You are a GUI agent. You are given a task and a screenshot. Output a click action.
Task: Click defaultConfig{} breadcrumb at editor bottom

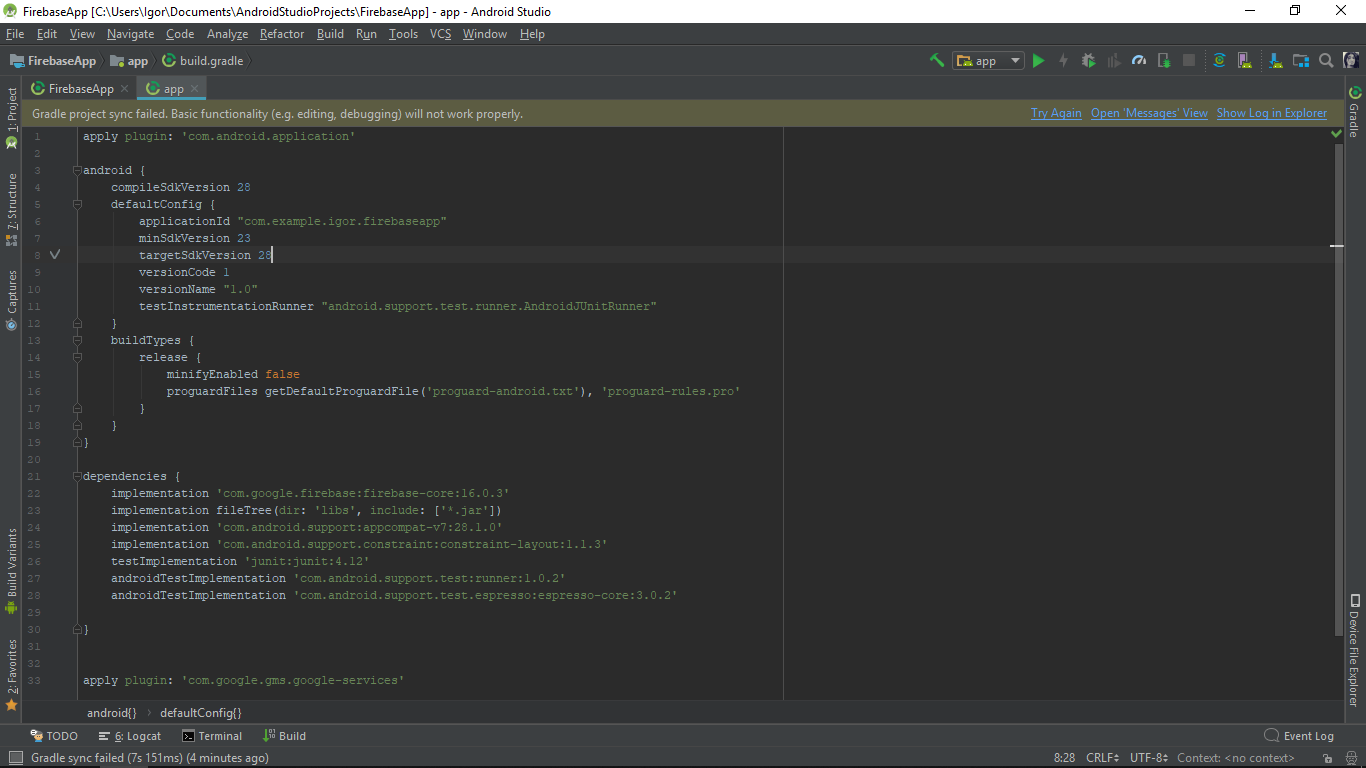201,713
